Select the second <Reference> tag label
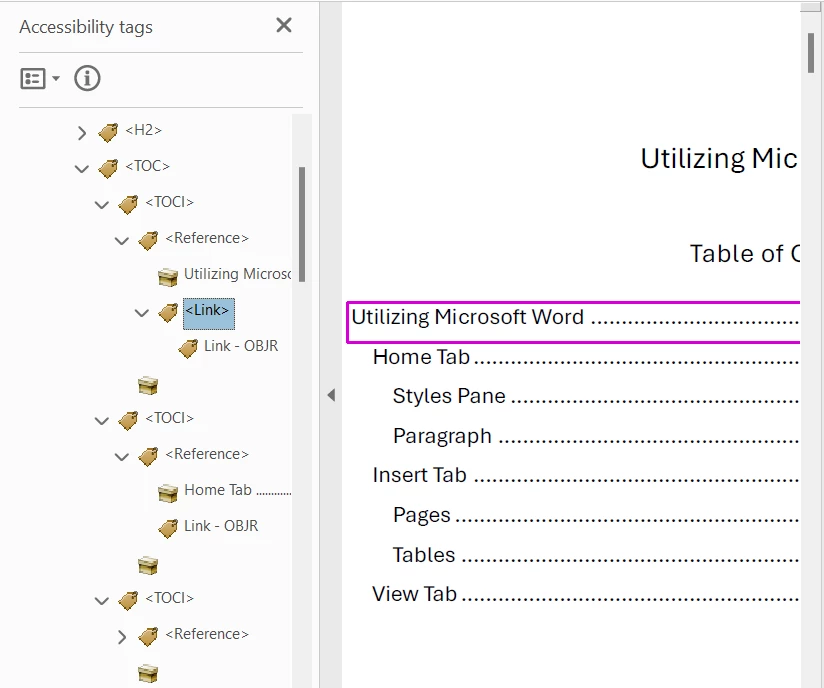Viewport: 824px width, 688px height. 207,454
